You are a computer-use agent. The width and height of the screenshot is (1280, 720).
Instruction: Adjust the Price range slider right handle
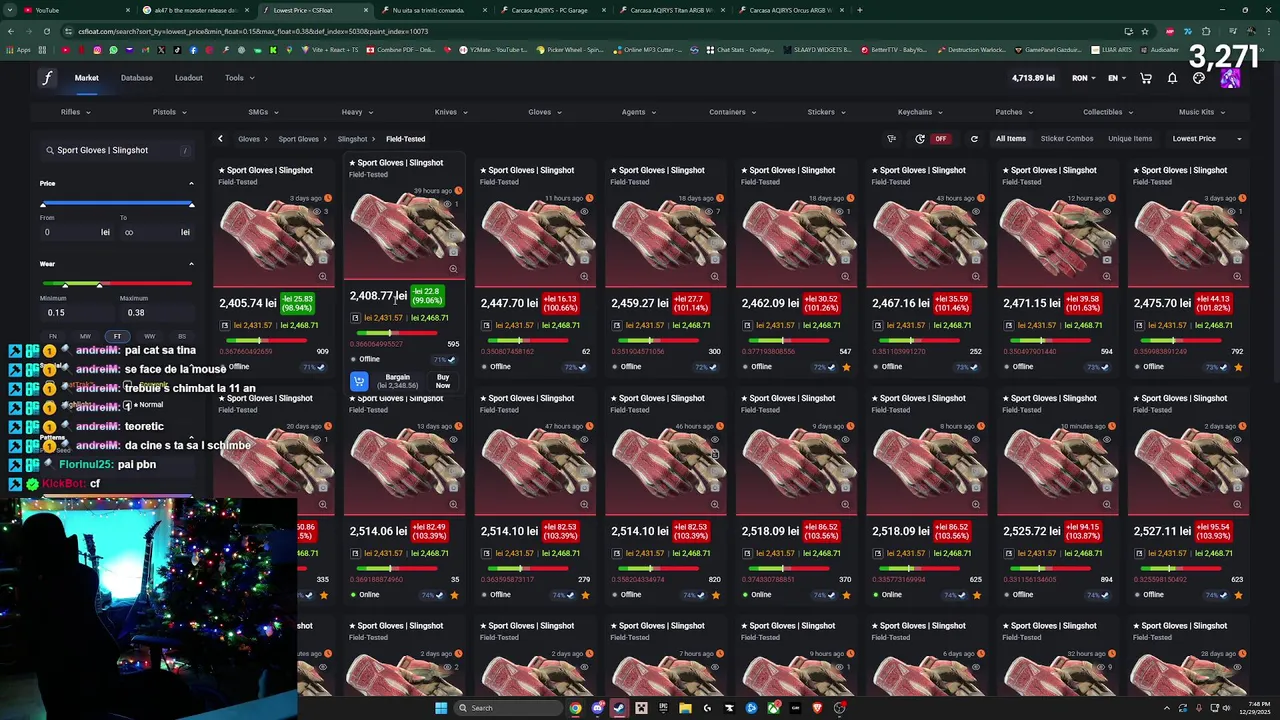coord(191,204)
